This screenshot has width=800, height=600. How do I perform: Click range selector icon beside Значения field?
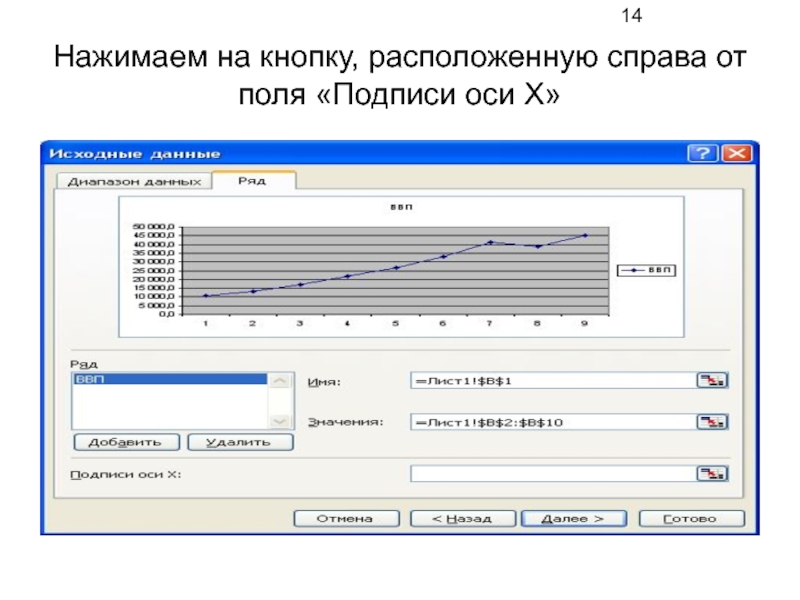click(712, 422)
